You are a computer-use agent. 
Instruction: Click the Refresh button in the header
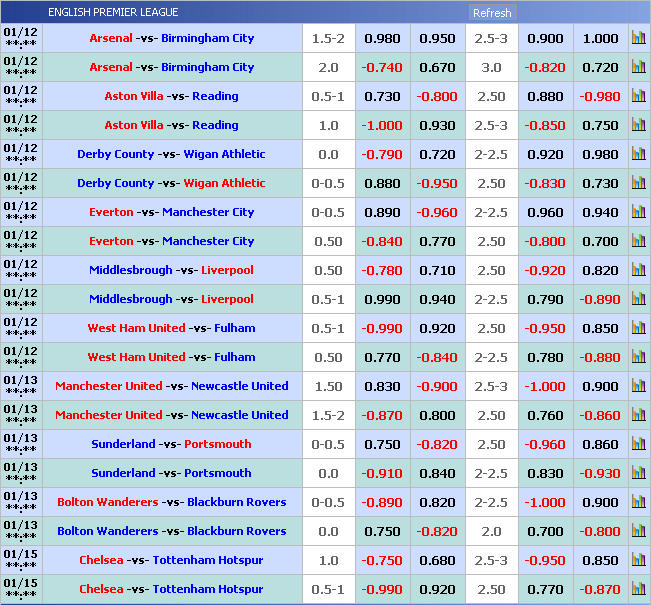click(x=491, y=13)
